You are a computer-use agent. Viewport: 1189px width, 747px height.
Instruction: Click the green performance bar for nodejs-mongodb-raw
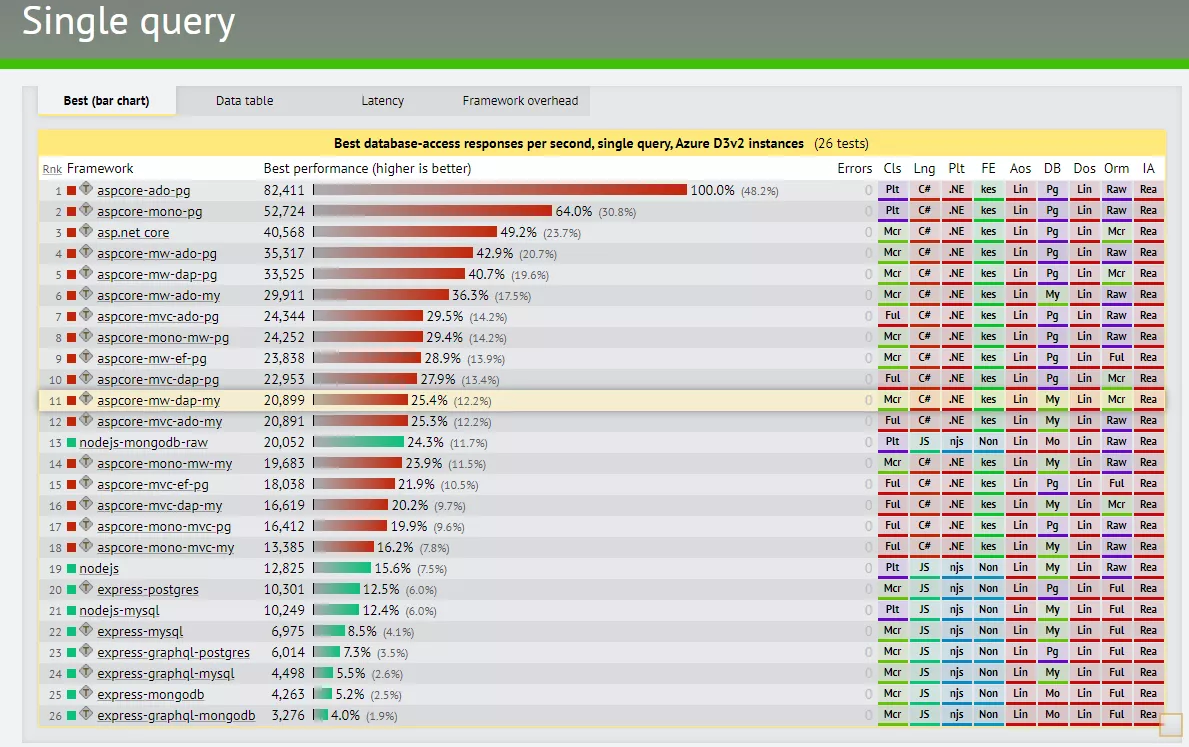pos(358,442)
